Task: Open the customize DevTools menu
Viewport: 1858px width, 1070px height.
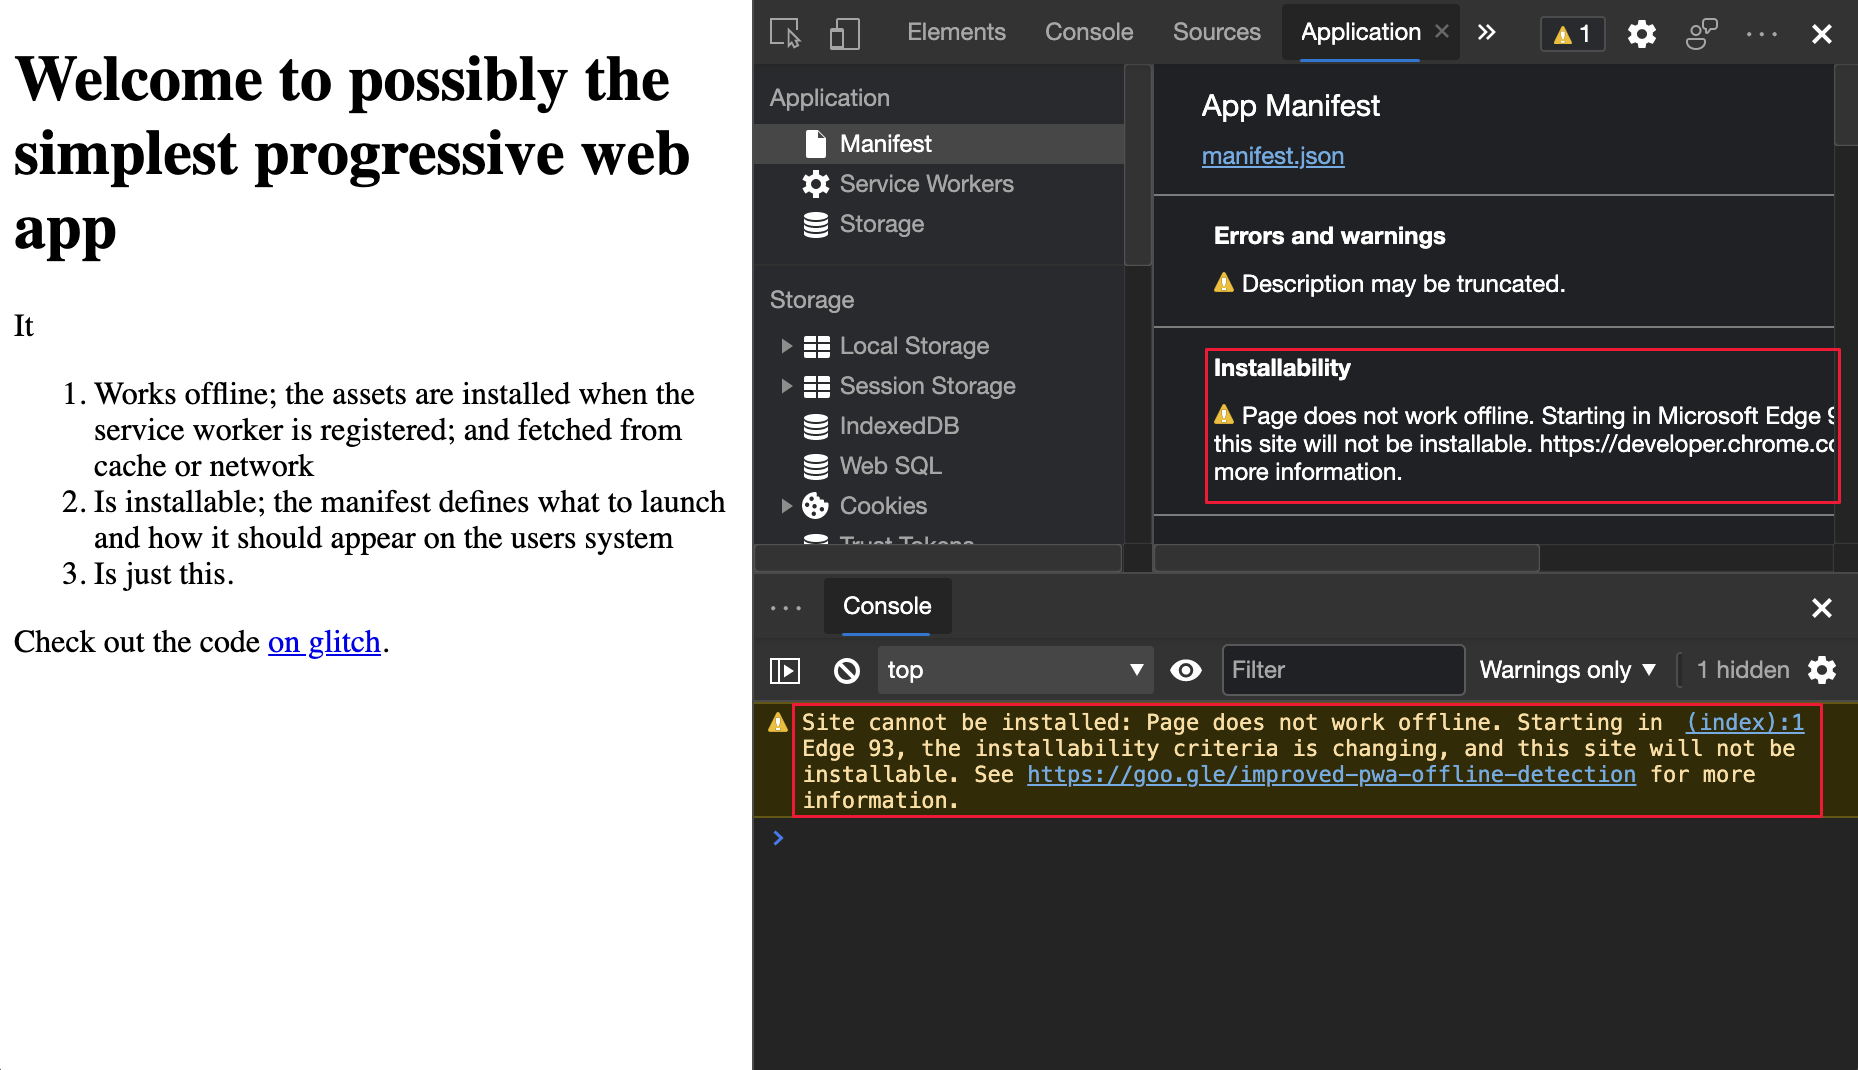Action: point(1761,33)
